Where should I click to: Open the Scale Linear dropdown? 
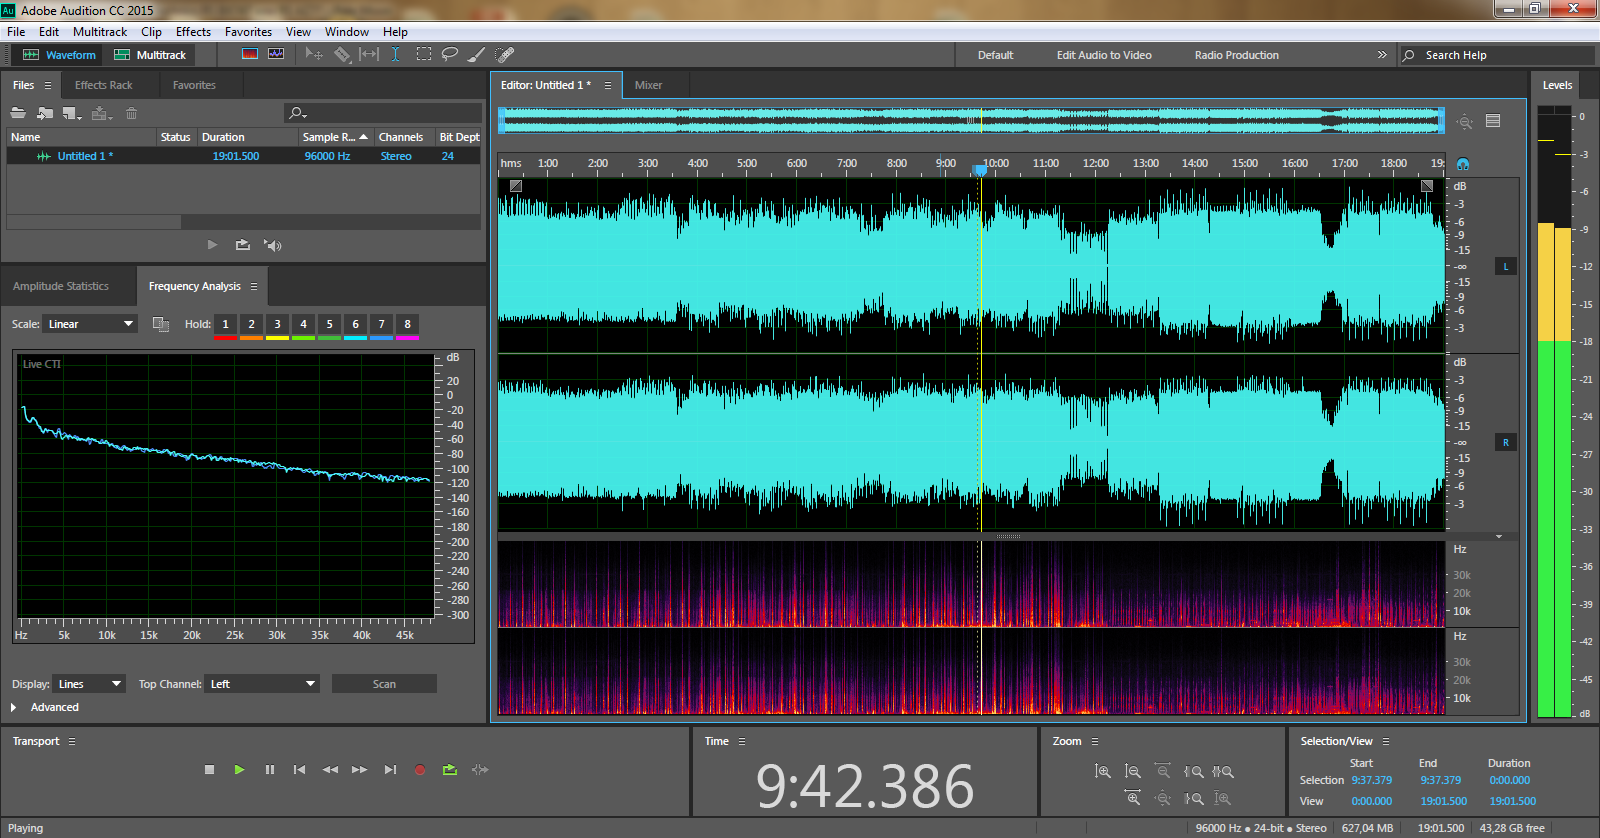pyautogui.click(x=90, y=324)
